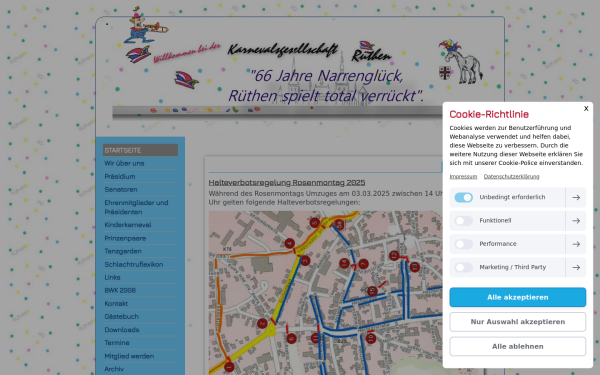600x375 pixels.
Task: Open the Mitglied werden menu item
Action: (140, 356)
